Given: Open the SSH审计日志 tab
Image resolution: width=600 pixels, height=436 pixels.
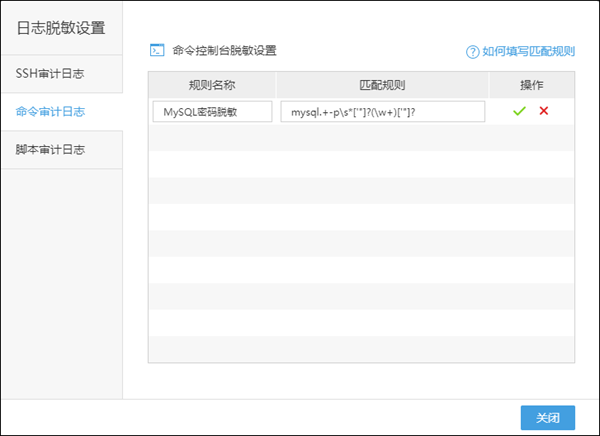Looking at the screenshot, I should coord(50,74).
